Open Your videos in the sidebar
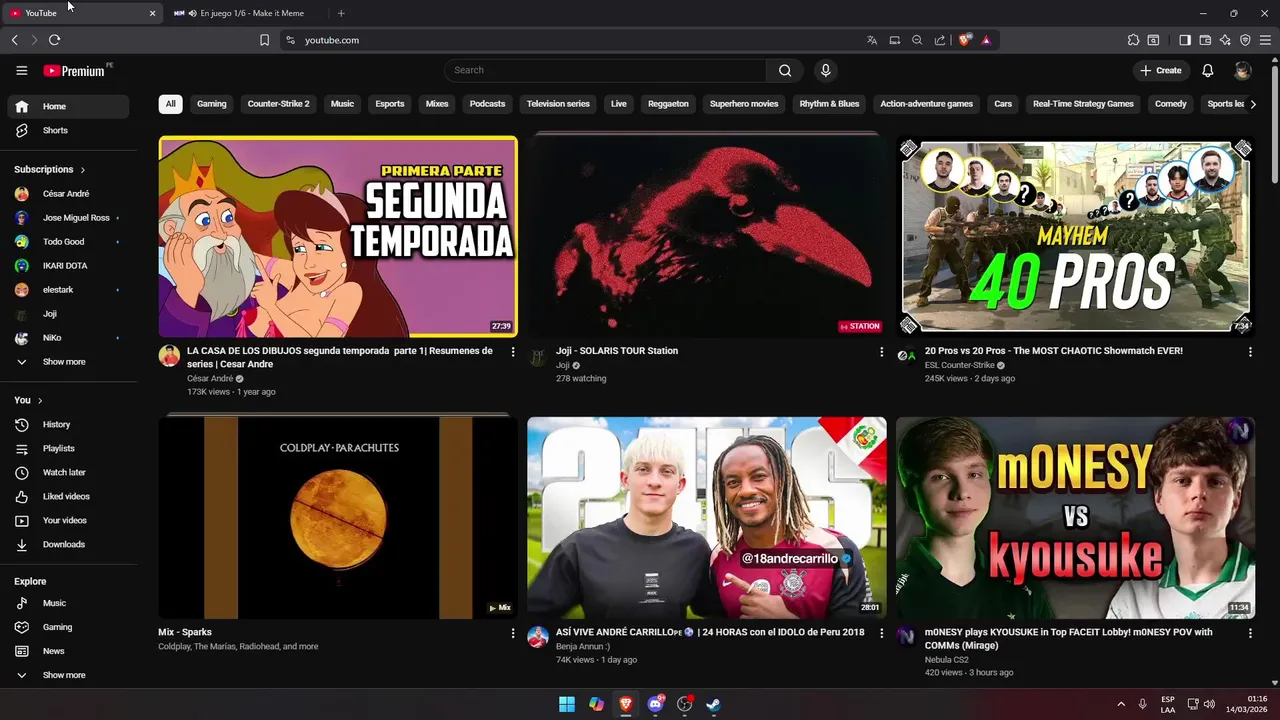1280x720 pixels. point(68,520)
